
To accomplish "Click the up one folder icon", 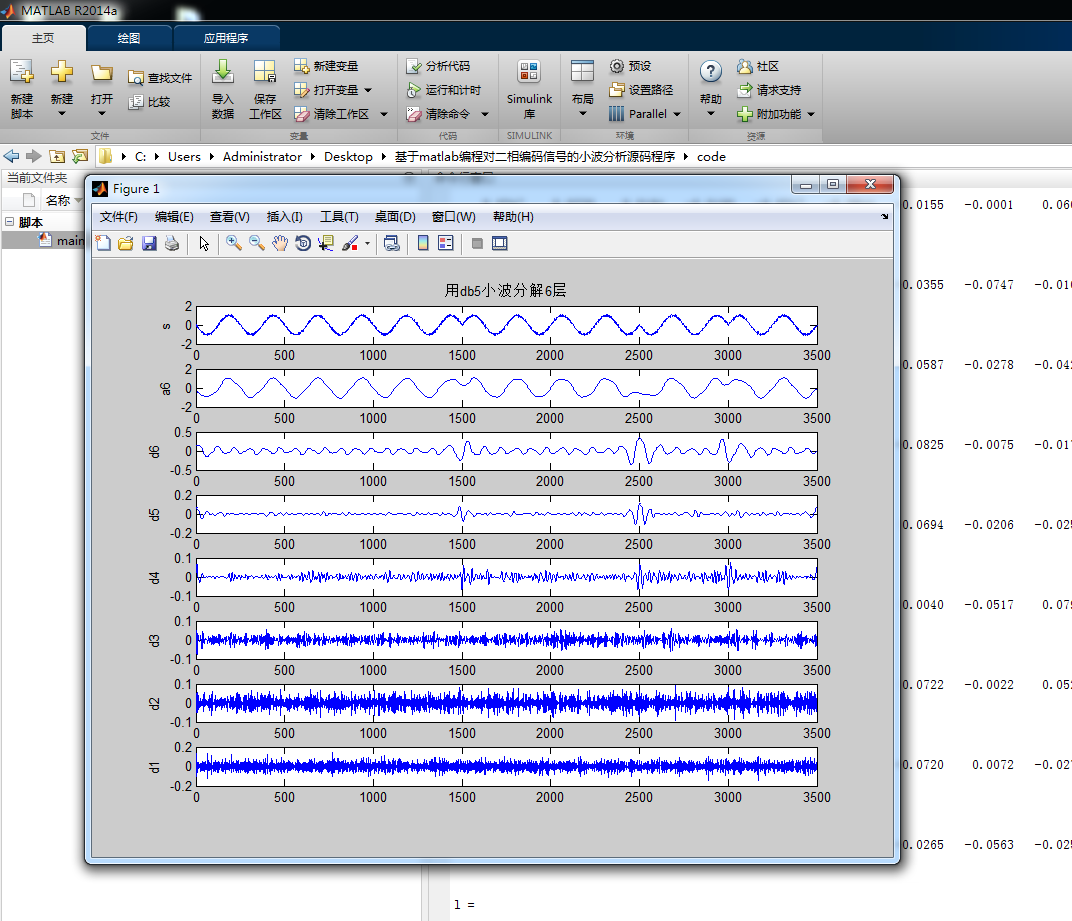I will click(57, 156).
